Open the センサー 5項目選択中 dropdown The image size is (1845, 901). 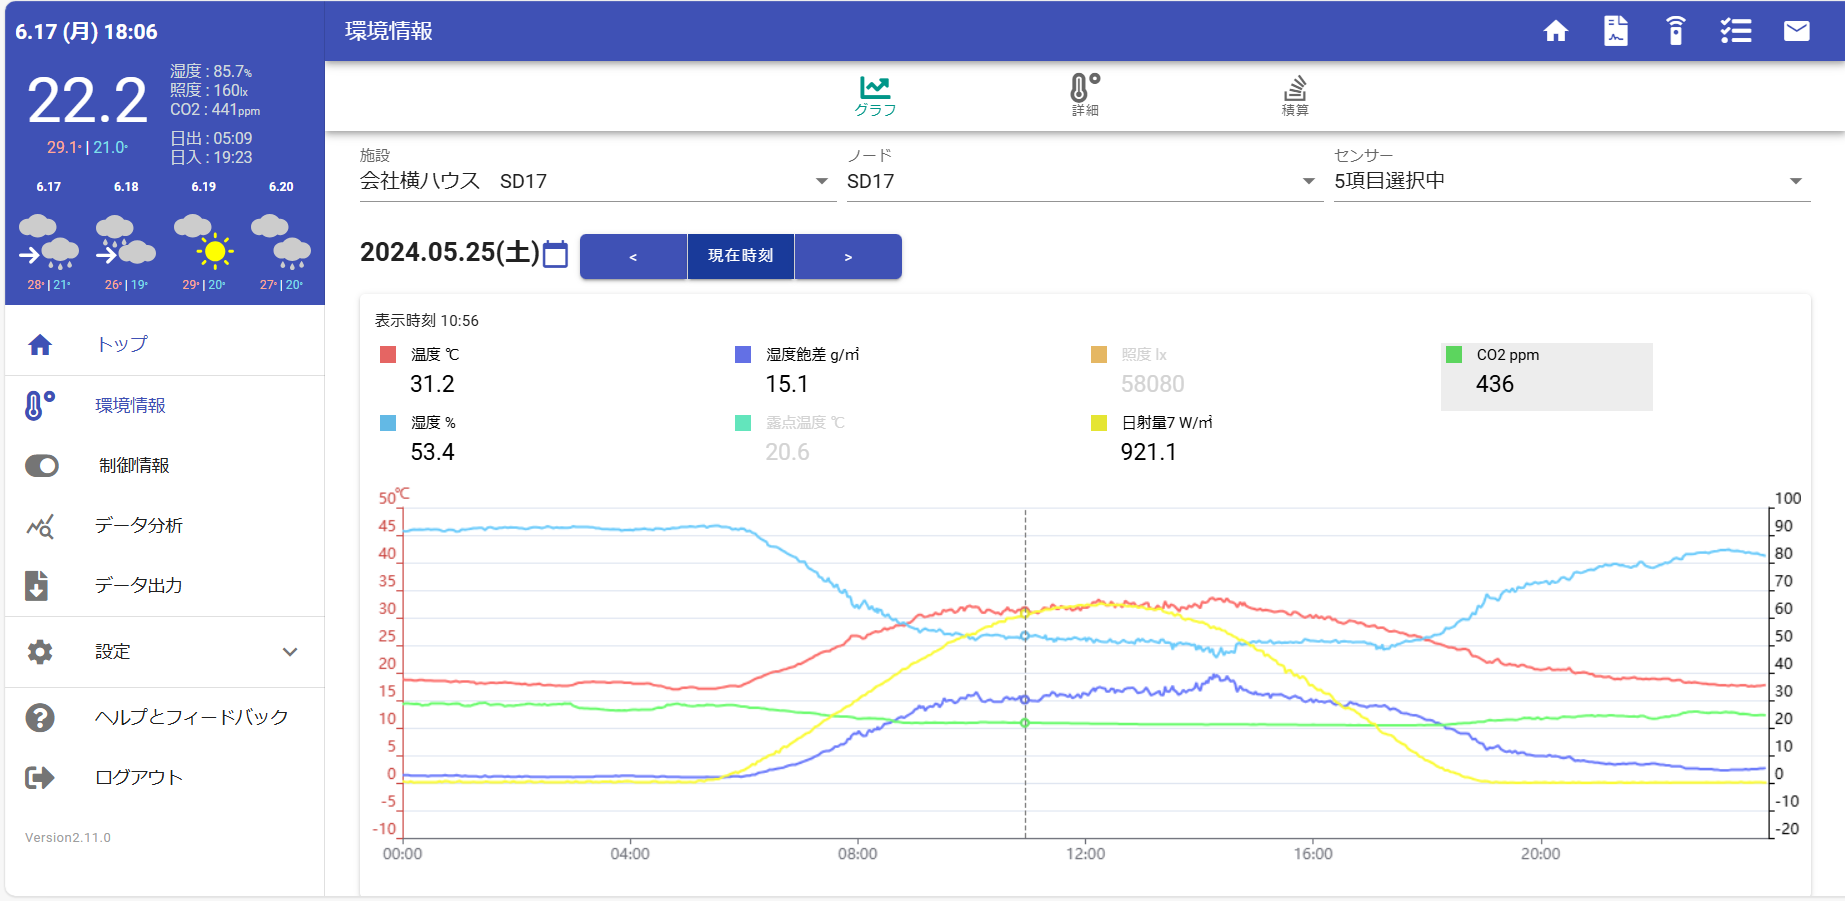click(1572, 181)
